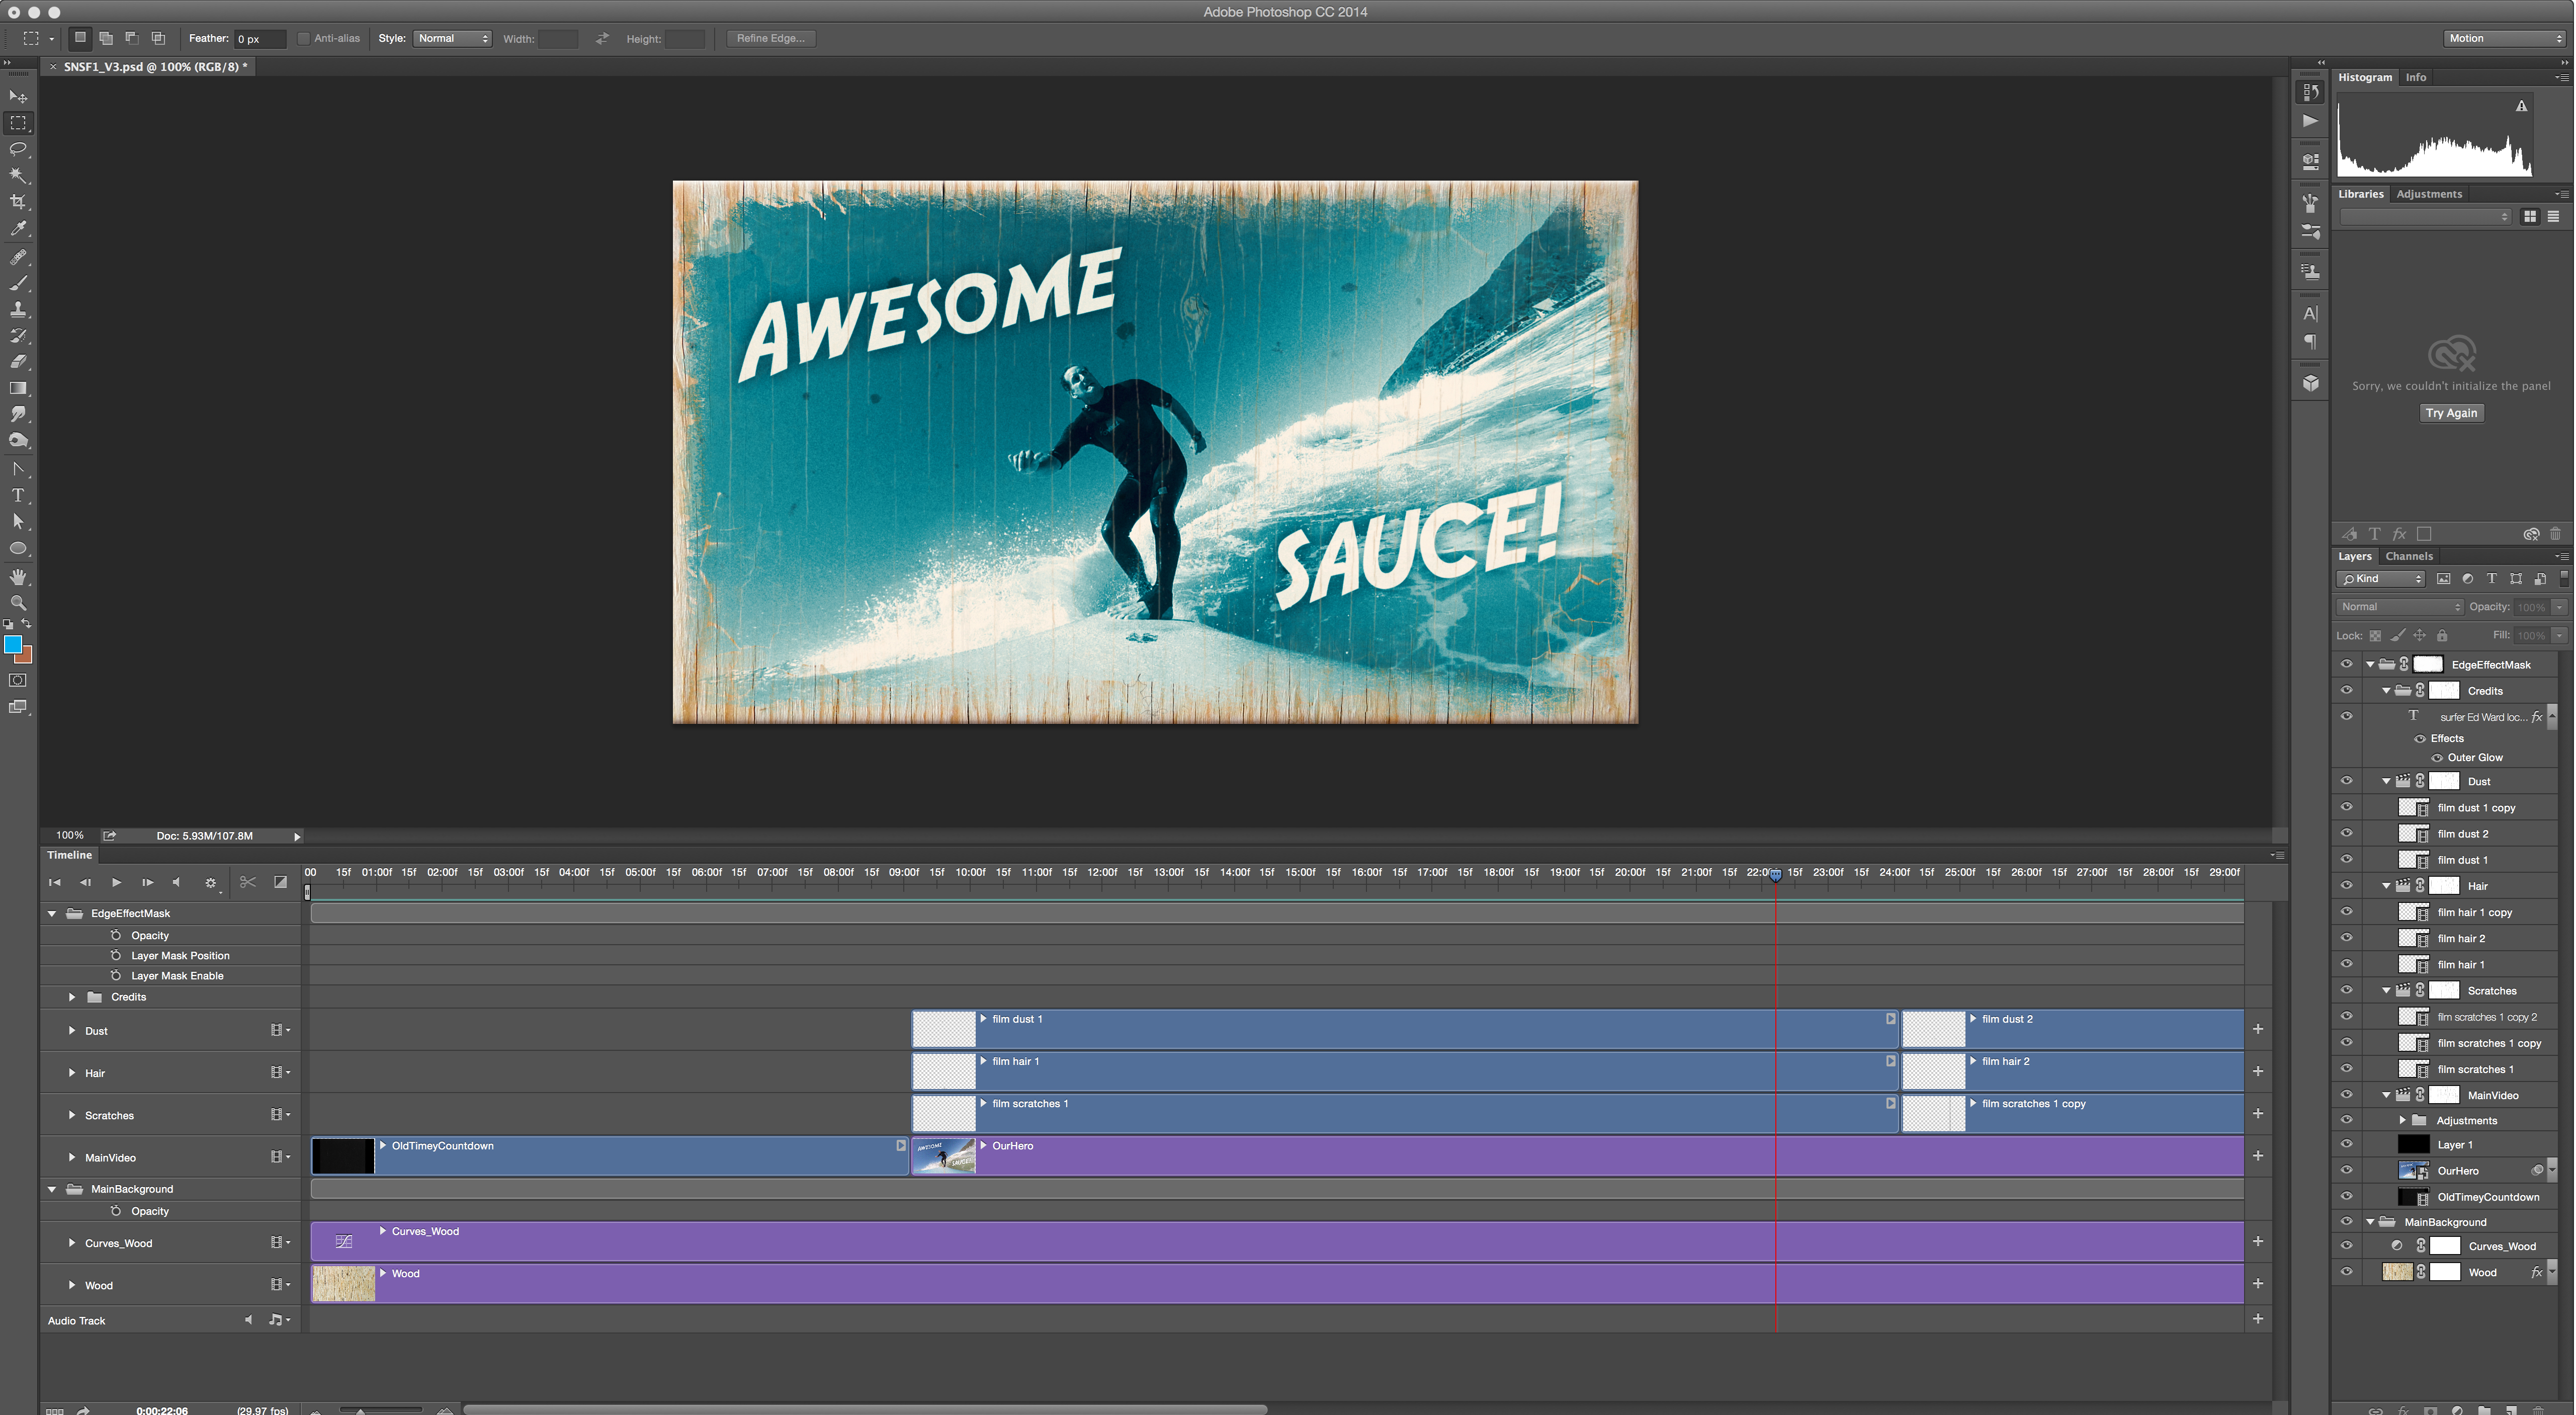Select the Lasso tool

click(x=18, y=149)
